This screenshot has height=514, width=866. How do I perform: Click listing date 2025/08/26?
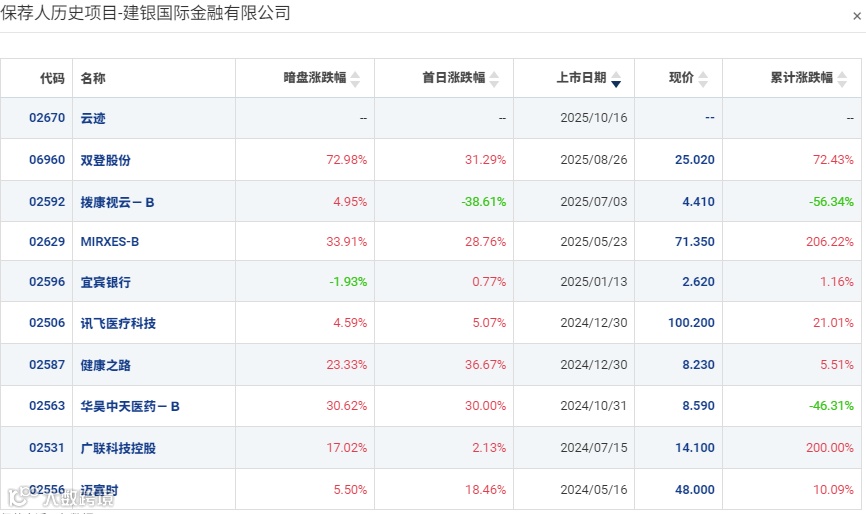594,160
